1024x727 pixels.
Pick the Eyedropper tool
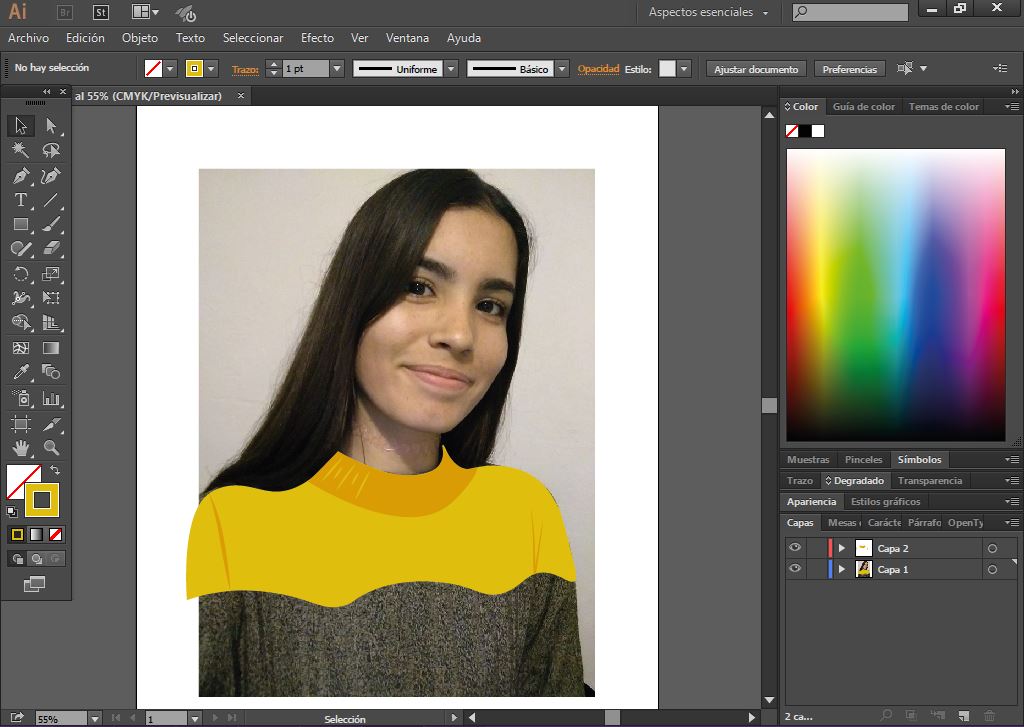point(21,372)
